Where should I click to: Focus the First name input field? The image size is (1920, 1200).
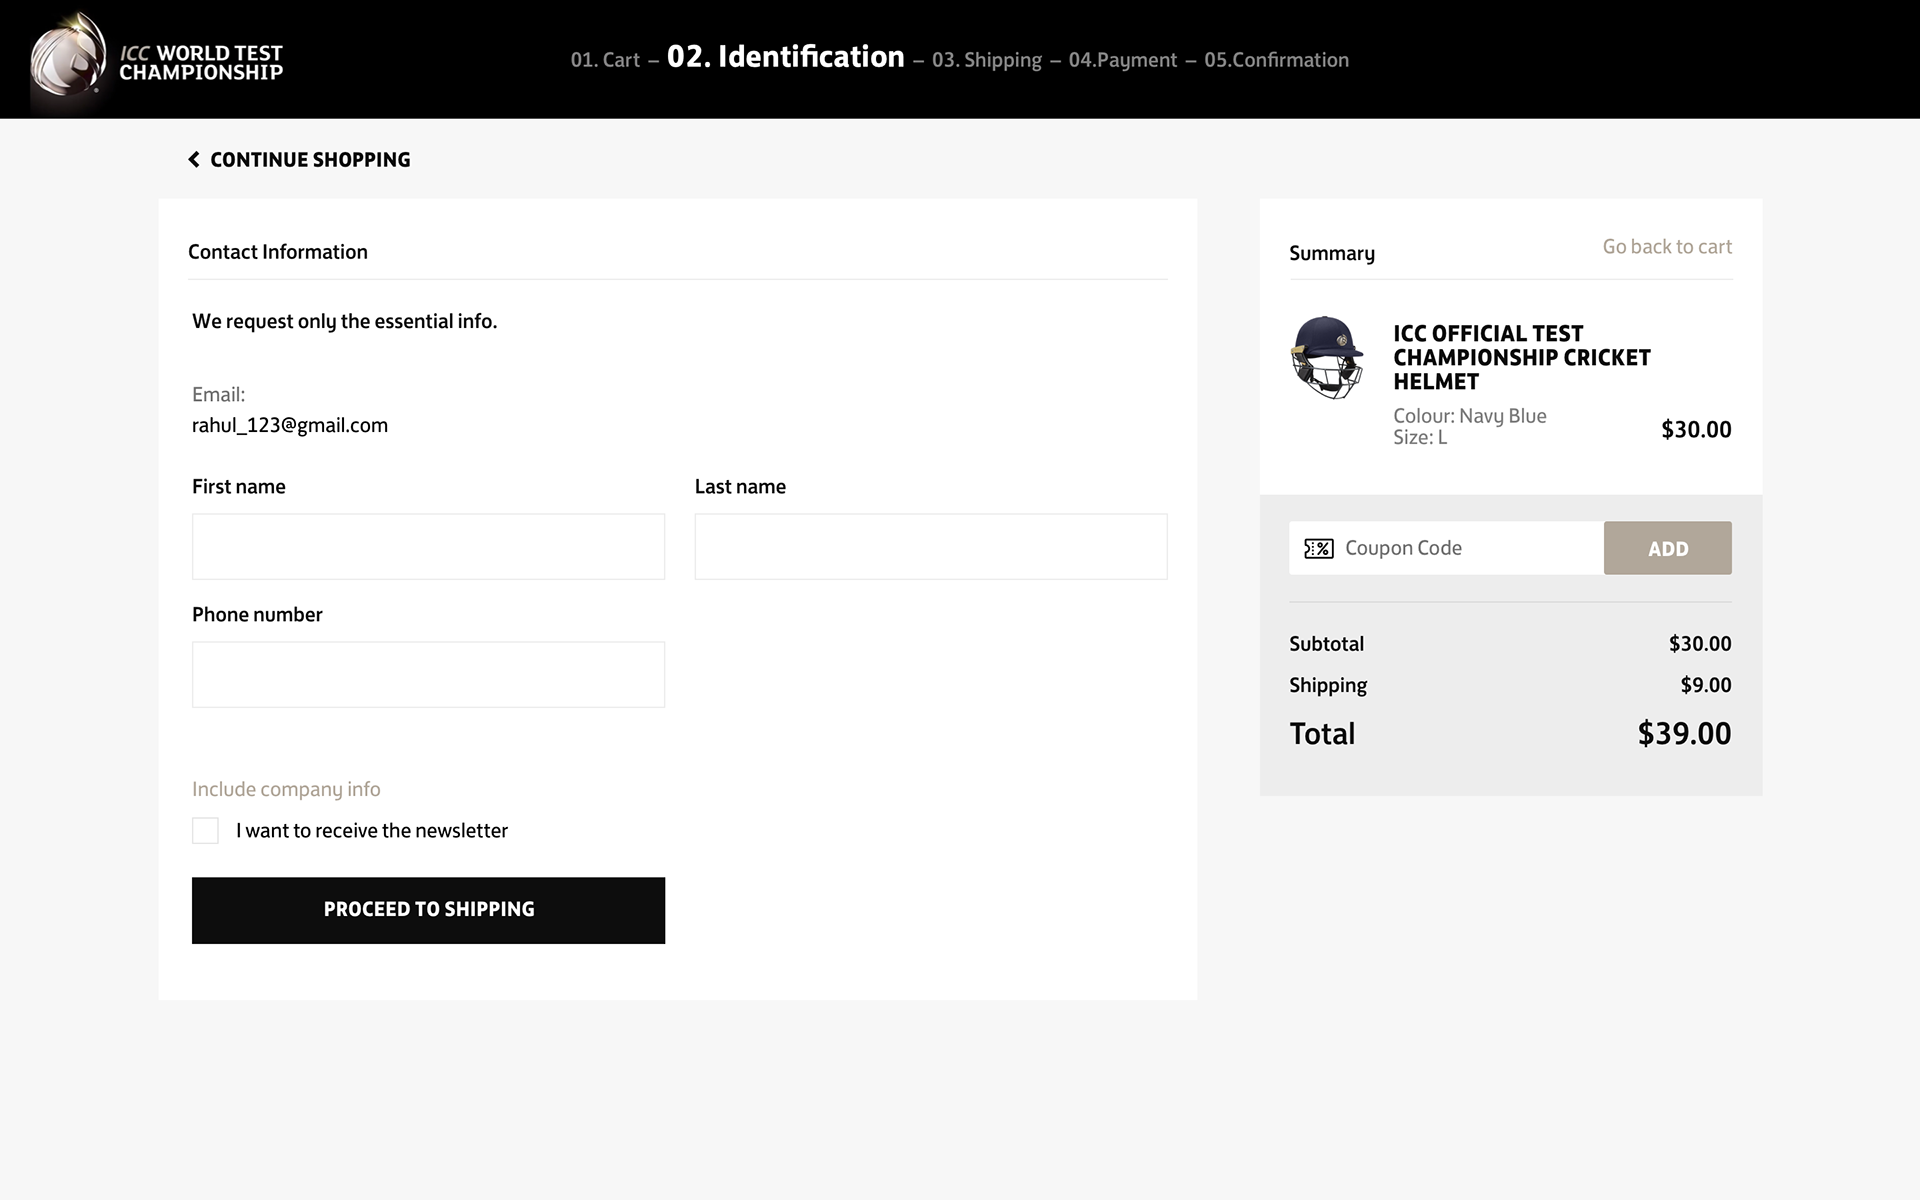(428, 547)
